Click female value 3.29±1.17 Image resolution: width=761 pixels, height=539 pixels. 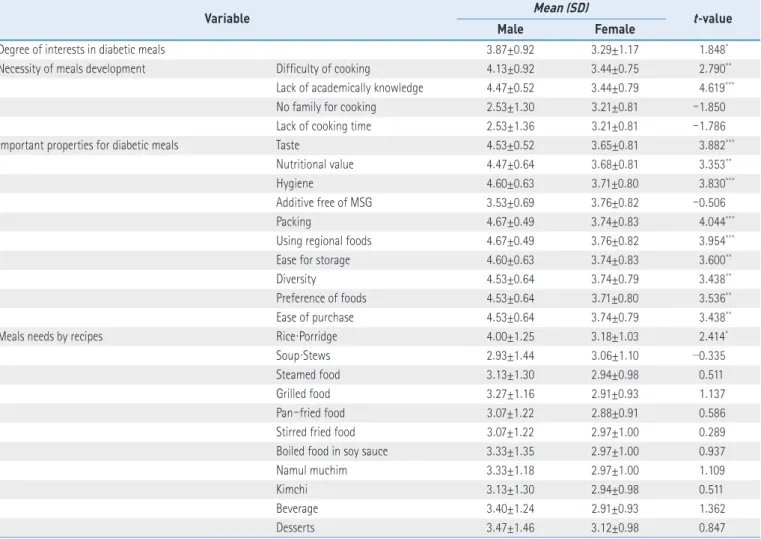614,49
